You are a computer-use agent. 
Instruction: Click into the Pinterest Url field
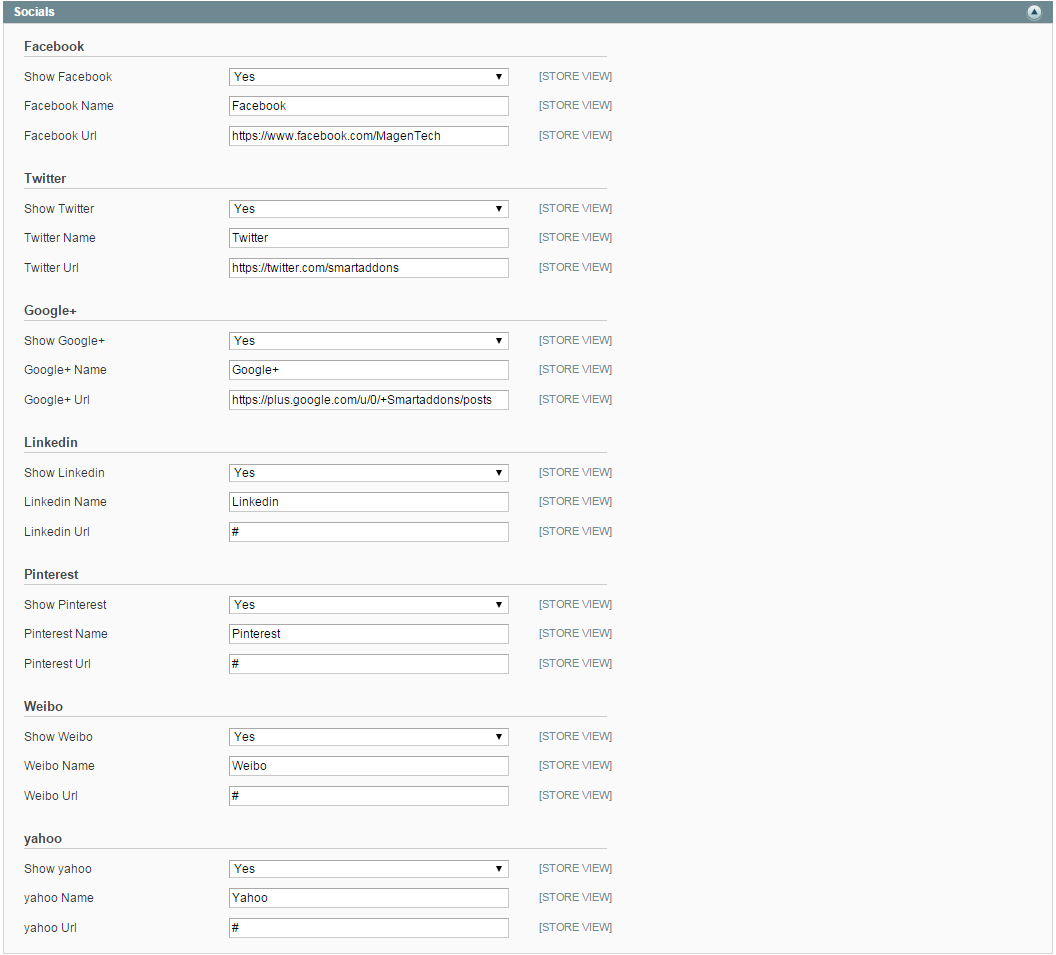click(368, 663)
